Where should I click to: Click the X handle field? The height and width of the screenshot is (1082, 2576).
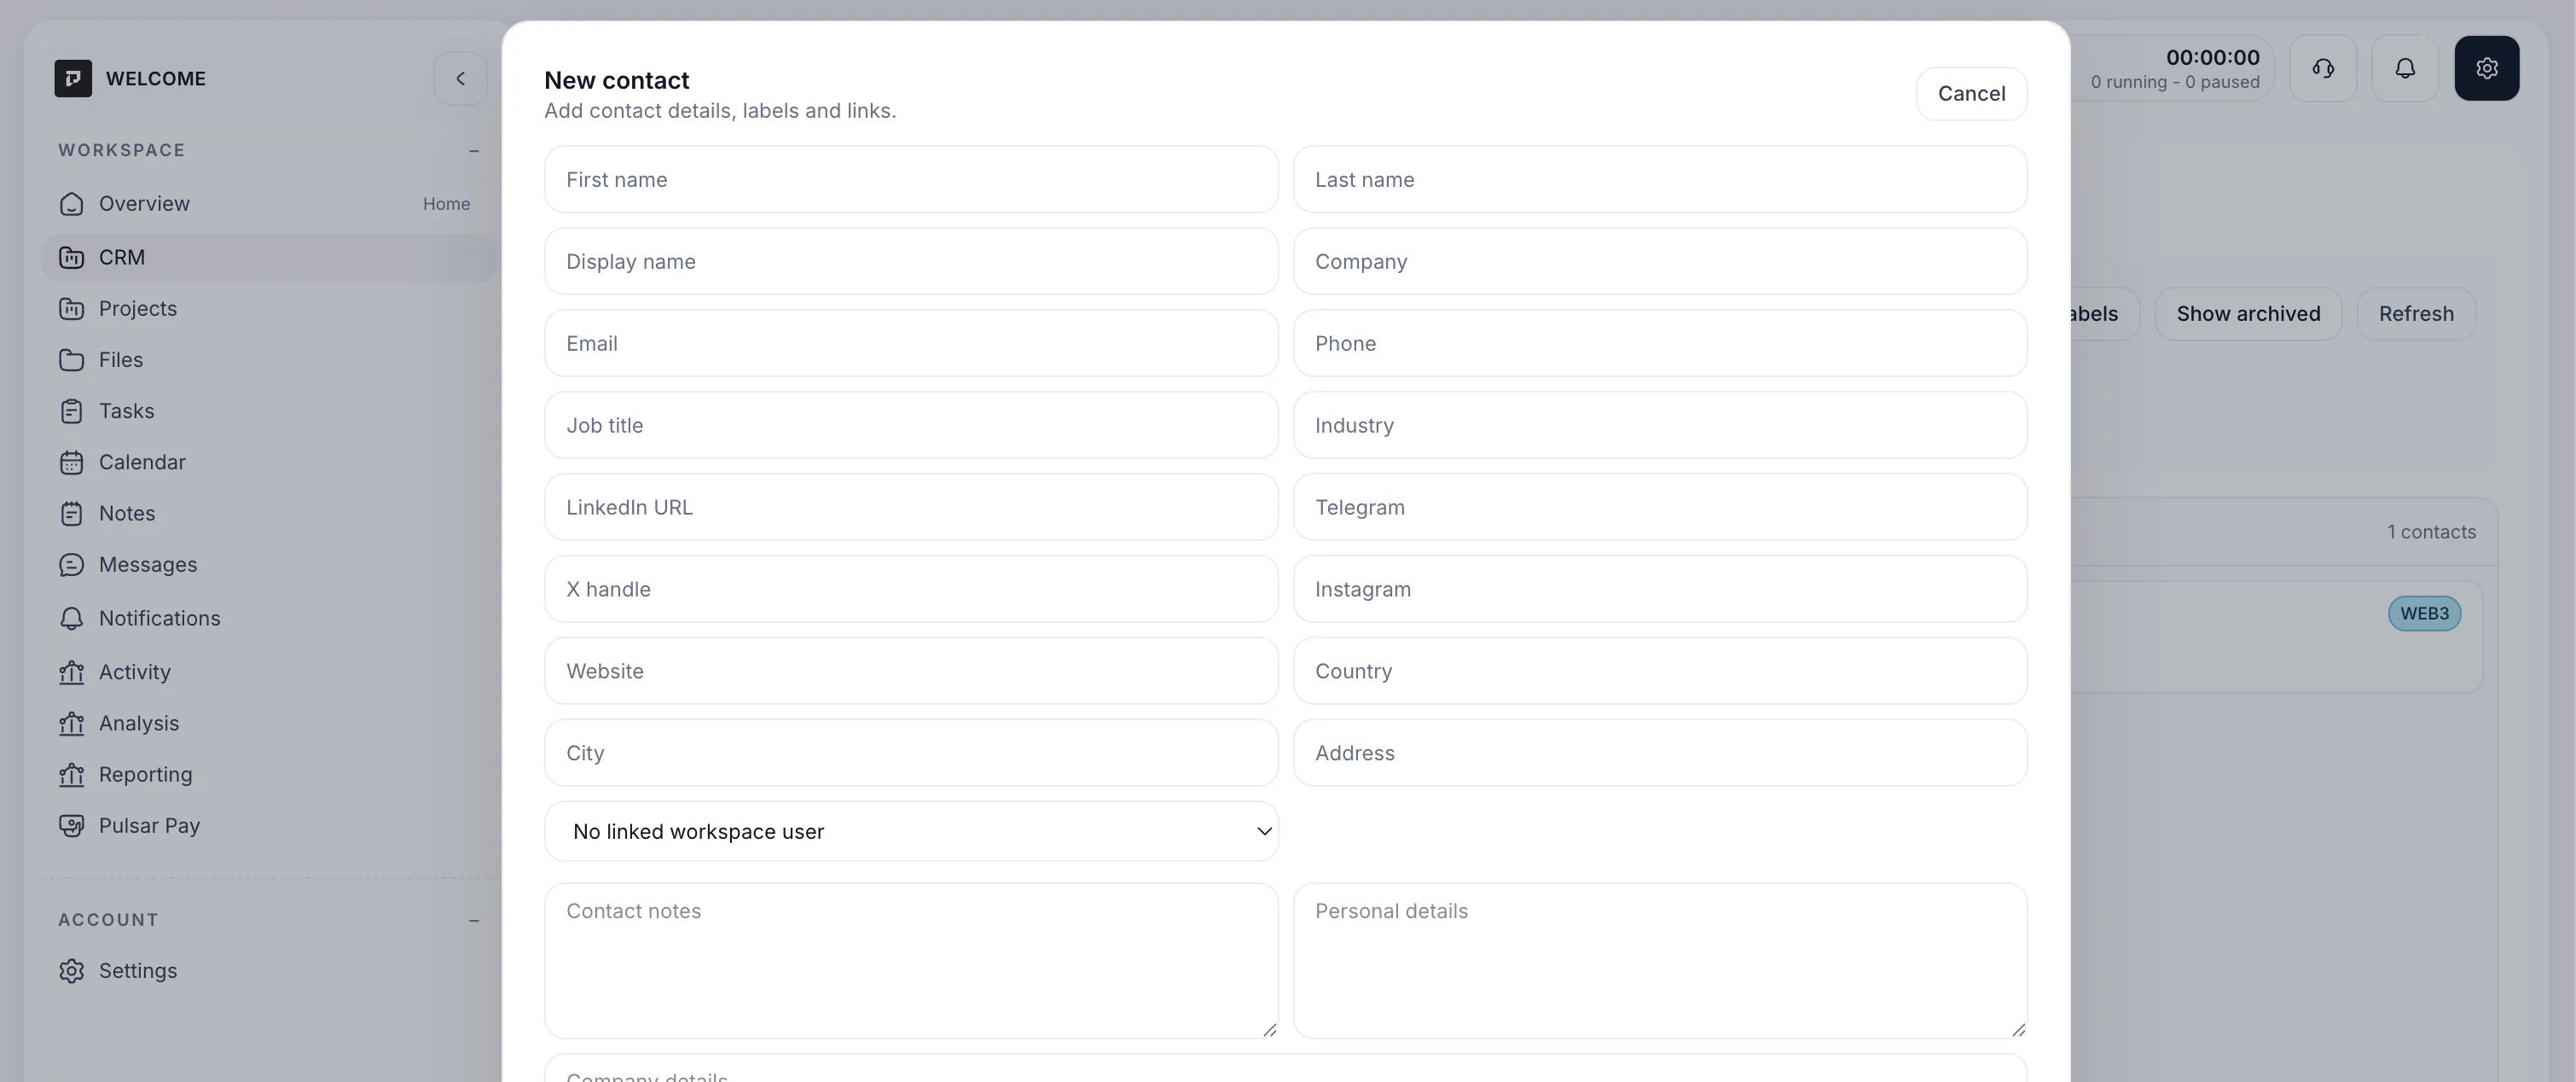[x=911, y=590]
